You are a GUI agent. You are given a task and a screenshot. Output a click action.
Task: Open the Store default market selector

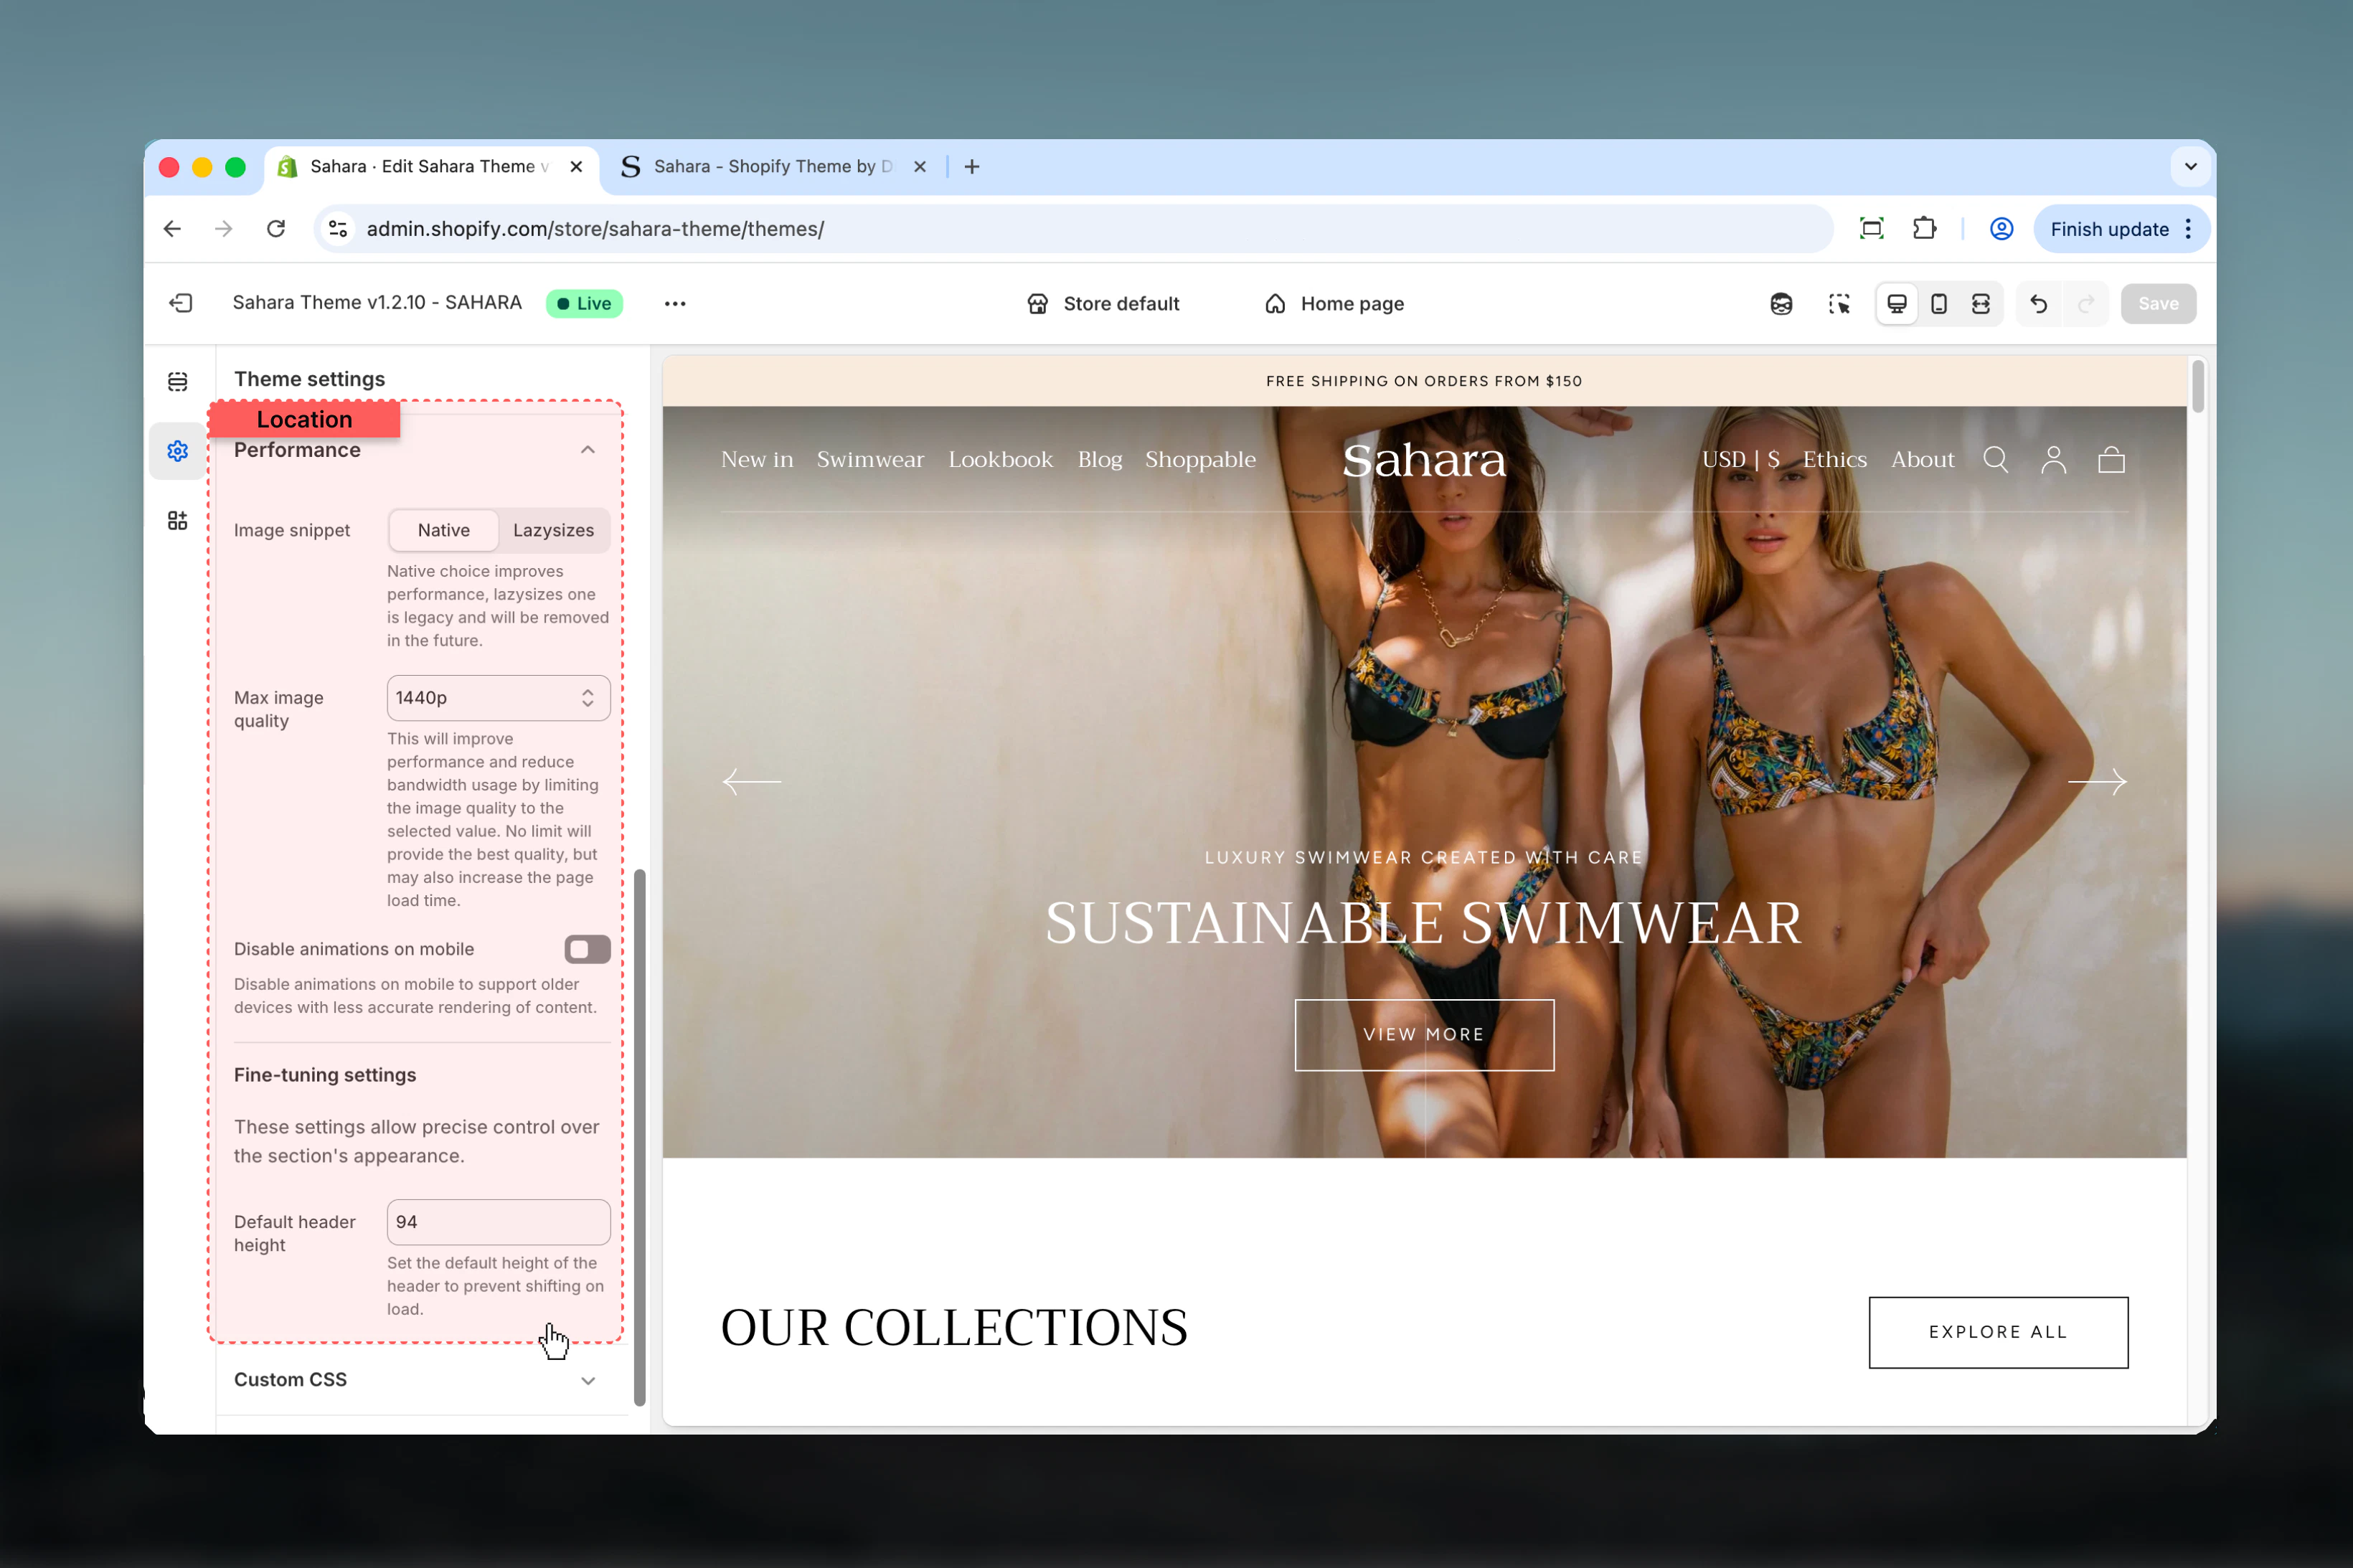click(x=1103, y=304)
